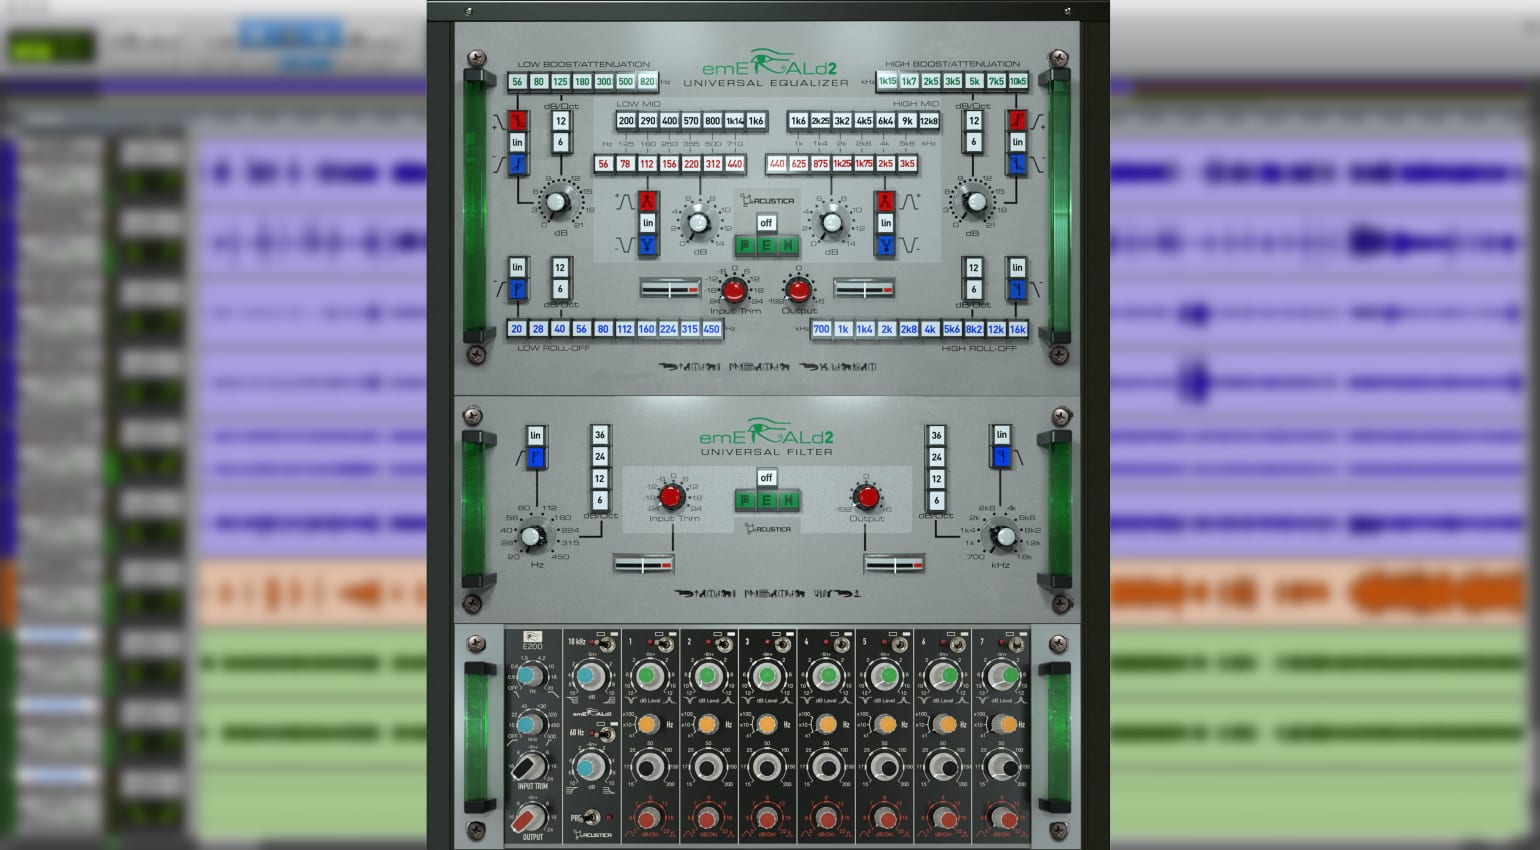Click the Universal Filter red Output knob
Screen dimensions: 1540x850
[x=866, y=497]
